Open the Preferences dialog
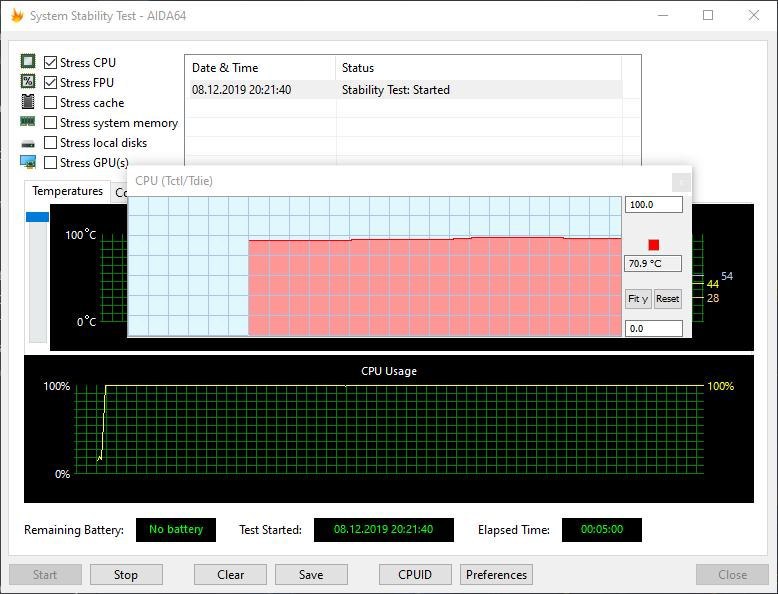This screenshot has width=778, height=594. tap(496, 575)
